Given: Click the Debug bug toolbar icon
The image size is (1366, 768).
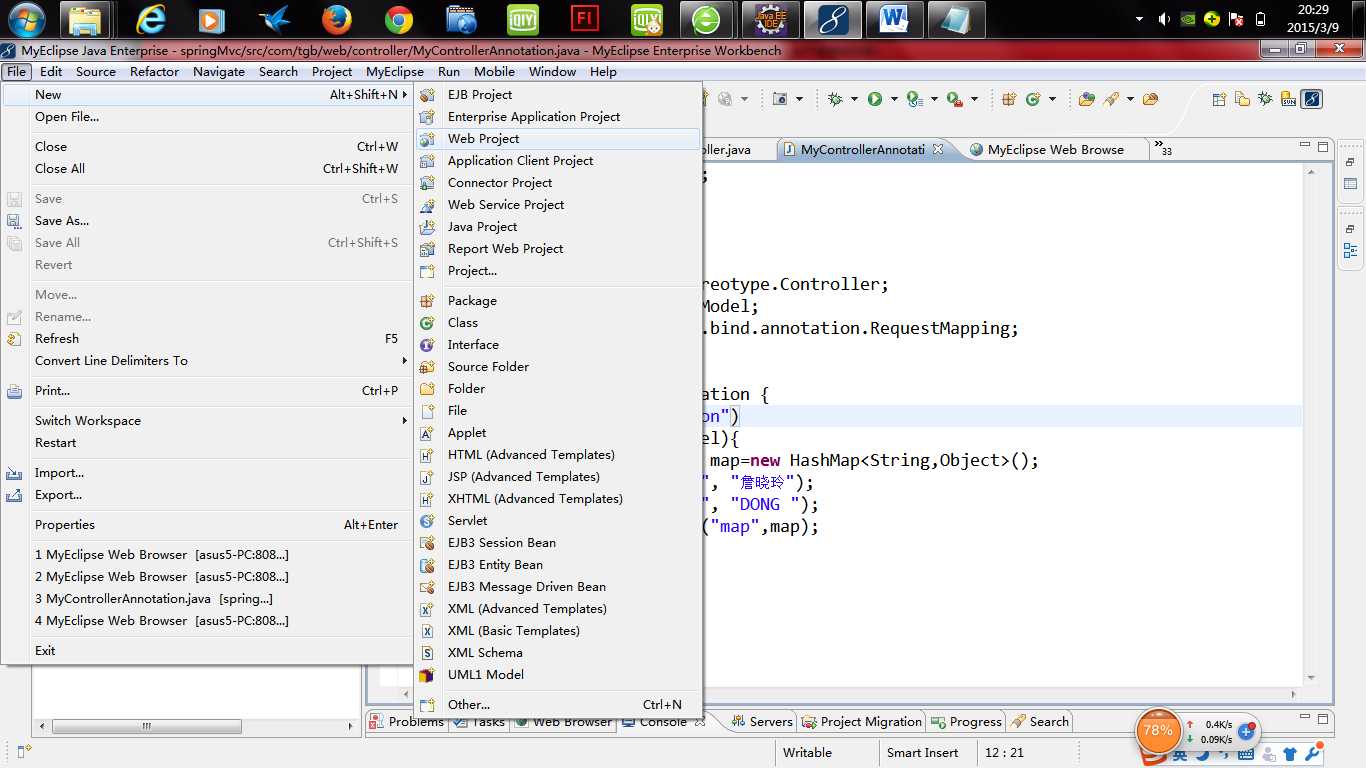Looking at the screenshot, I should (835, 99).
